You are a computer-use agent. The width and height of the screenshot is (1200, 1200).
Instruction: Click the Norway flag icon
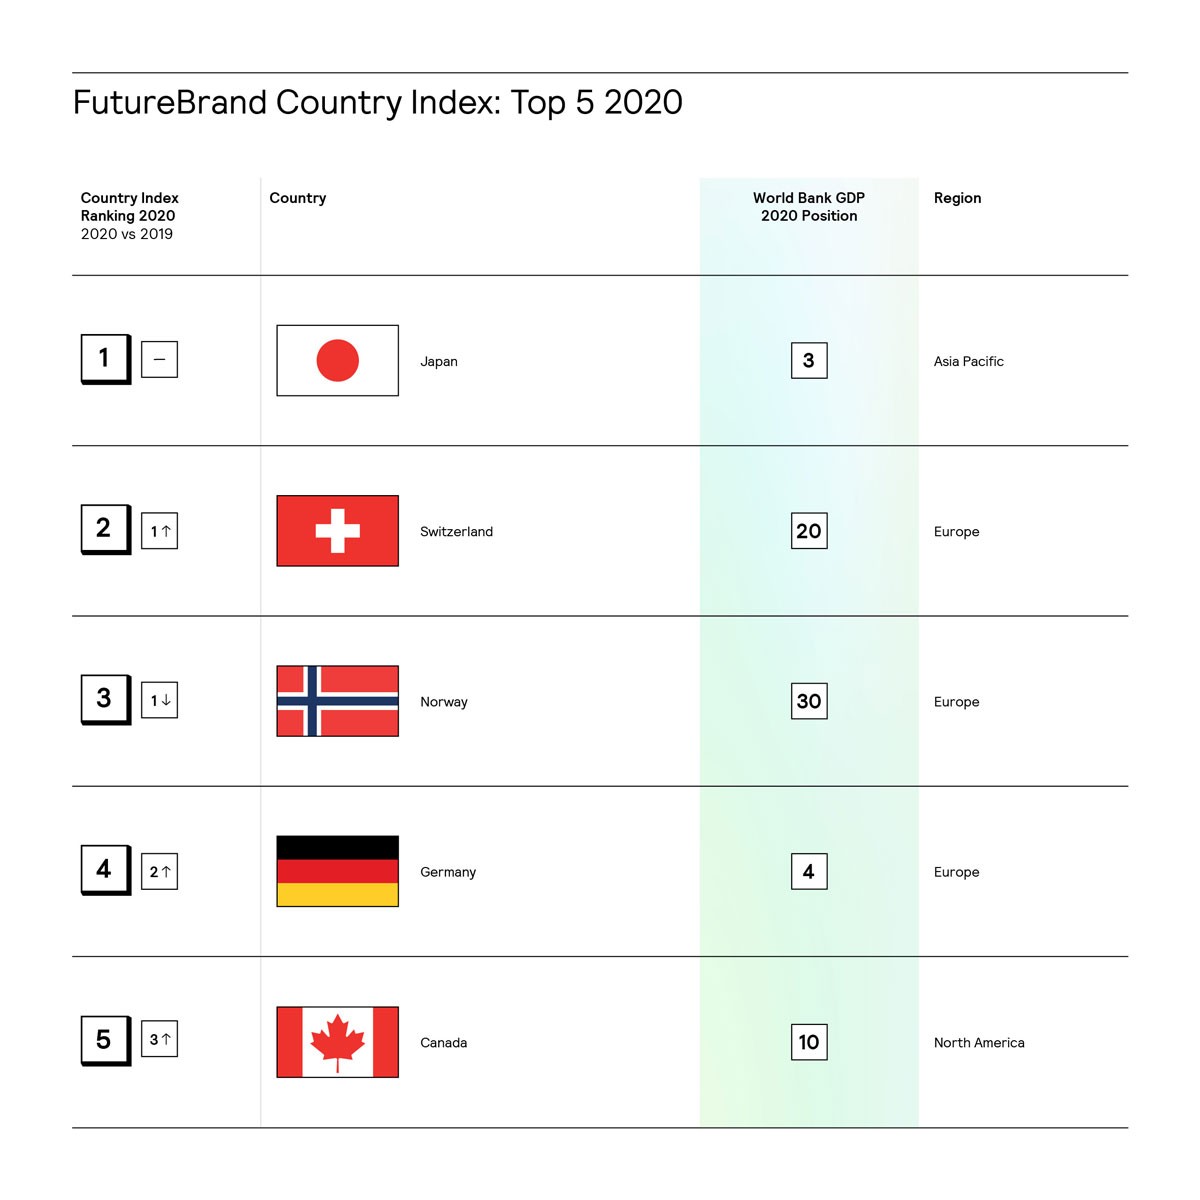click(x=337, y=701)
